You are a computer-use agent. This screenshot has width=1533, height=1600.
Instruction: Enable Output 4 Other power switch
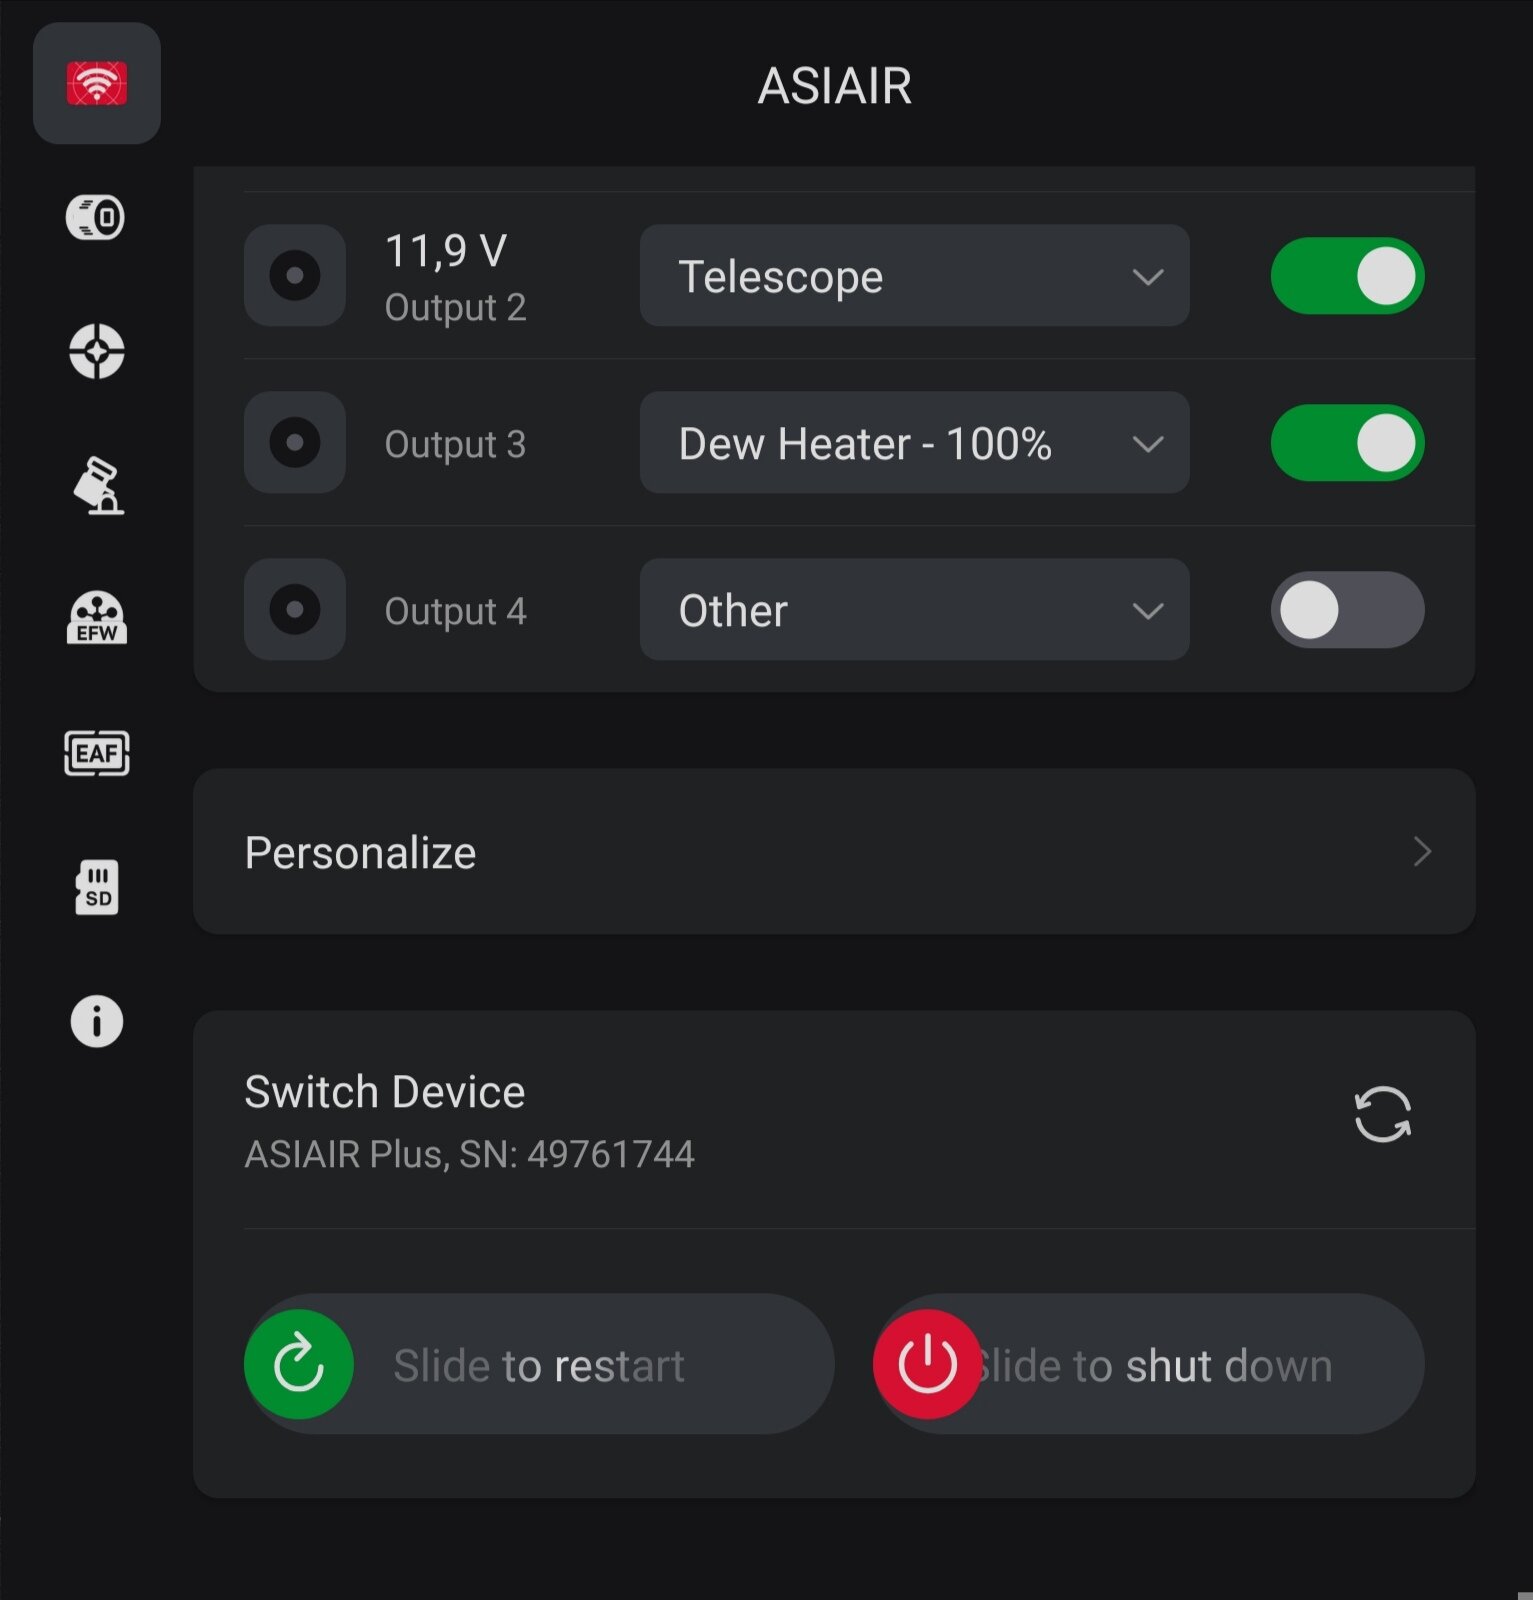click(1346, 610)
